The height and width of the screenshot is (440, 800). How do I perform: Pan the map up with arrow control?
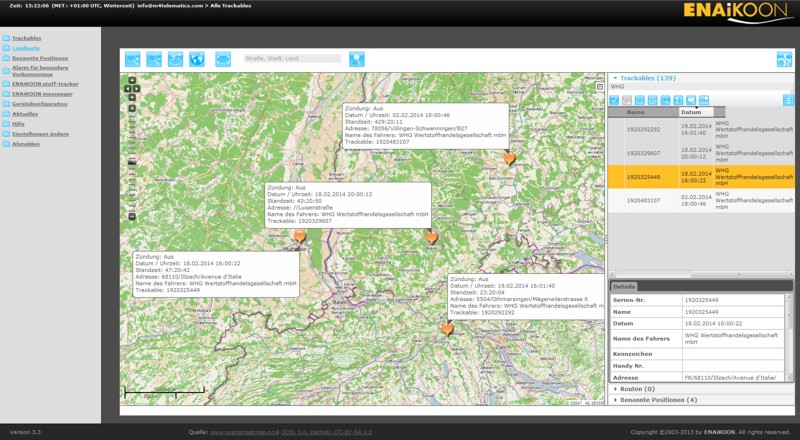132,80
